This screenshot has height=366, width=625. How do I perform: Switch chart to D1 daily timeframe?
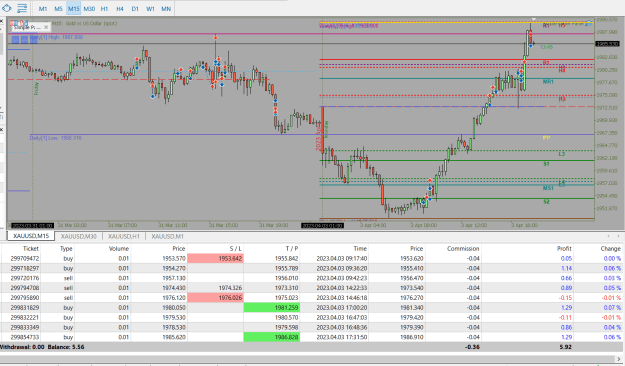tap(135, 8)
